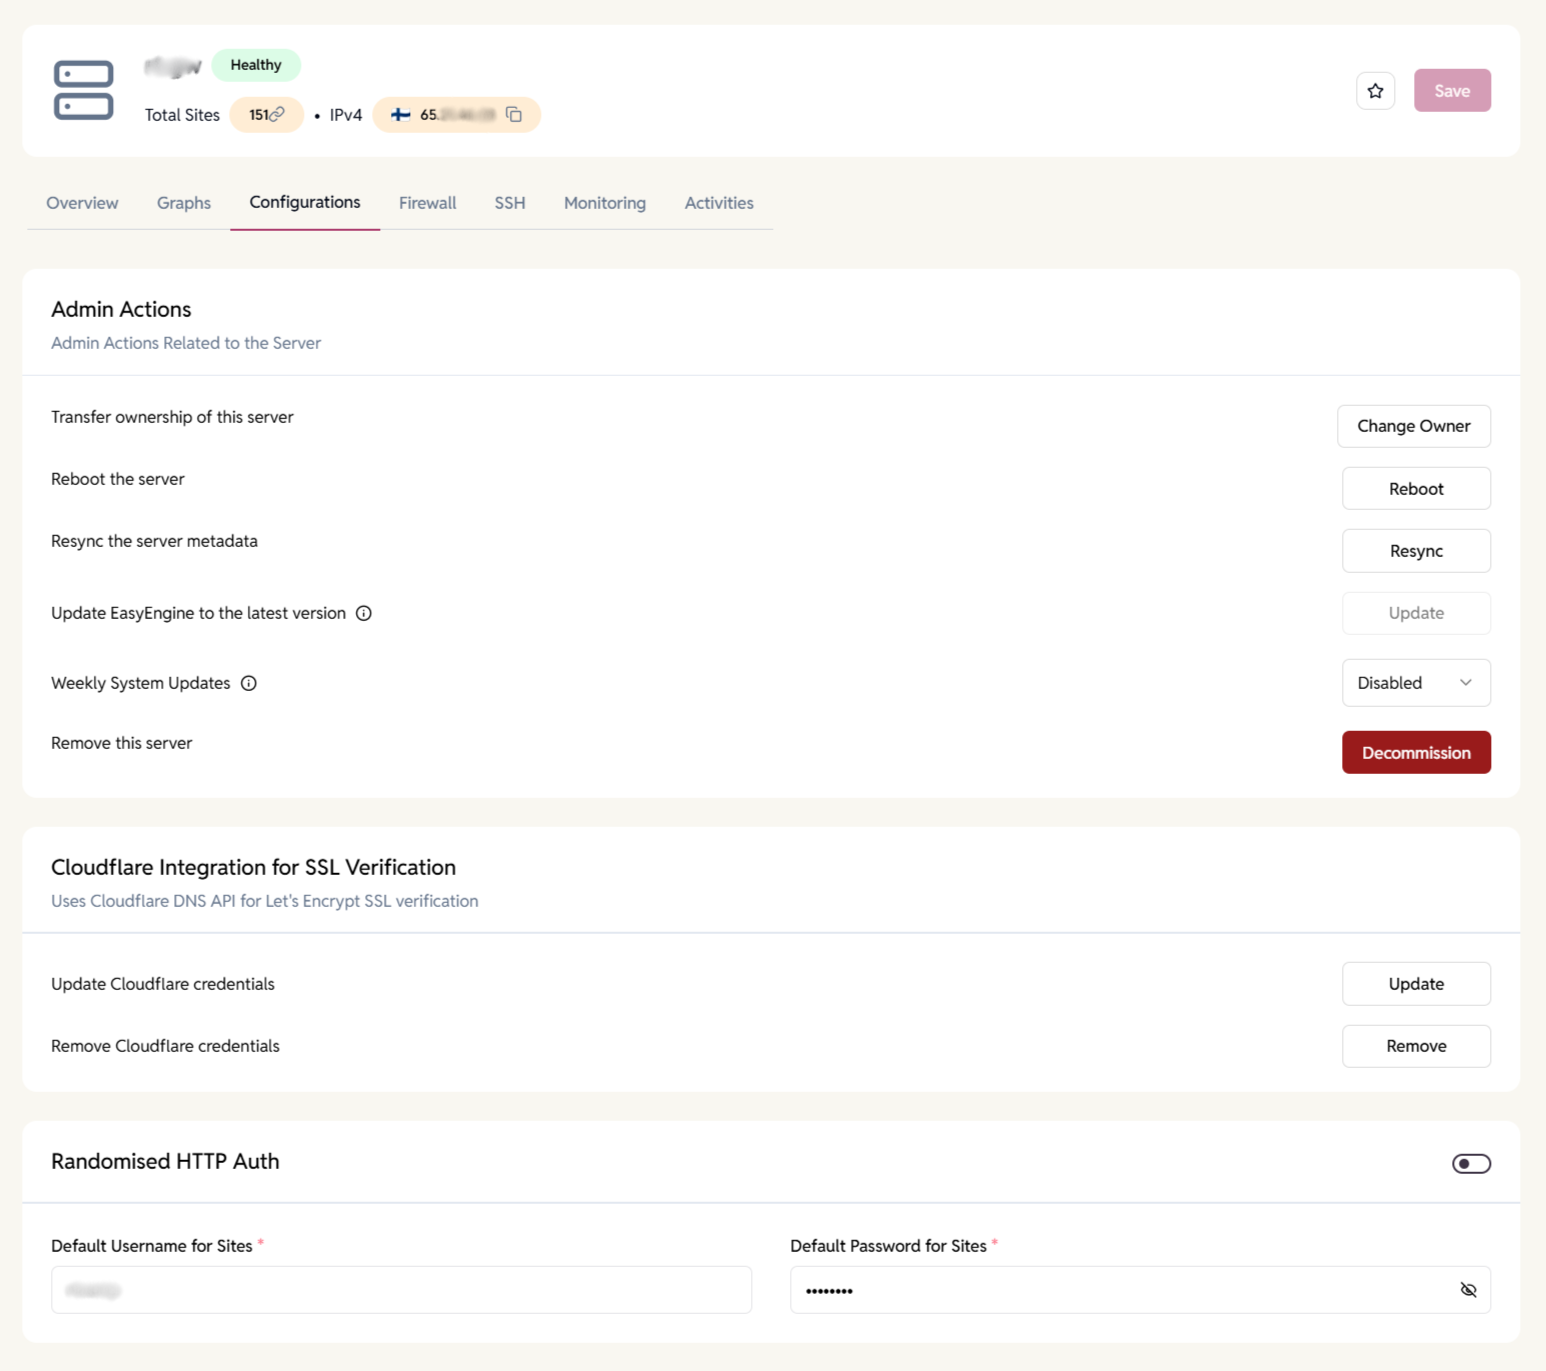This screenshot has height=1371, width=1546.
Task: Open the Weekly System Updates dropdown
Action: (x=1416, y=682)
